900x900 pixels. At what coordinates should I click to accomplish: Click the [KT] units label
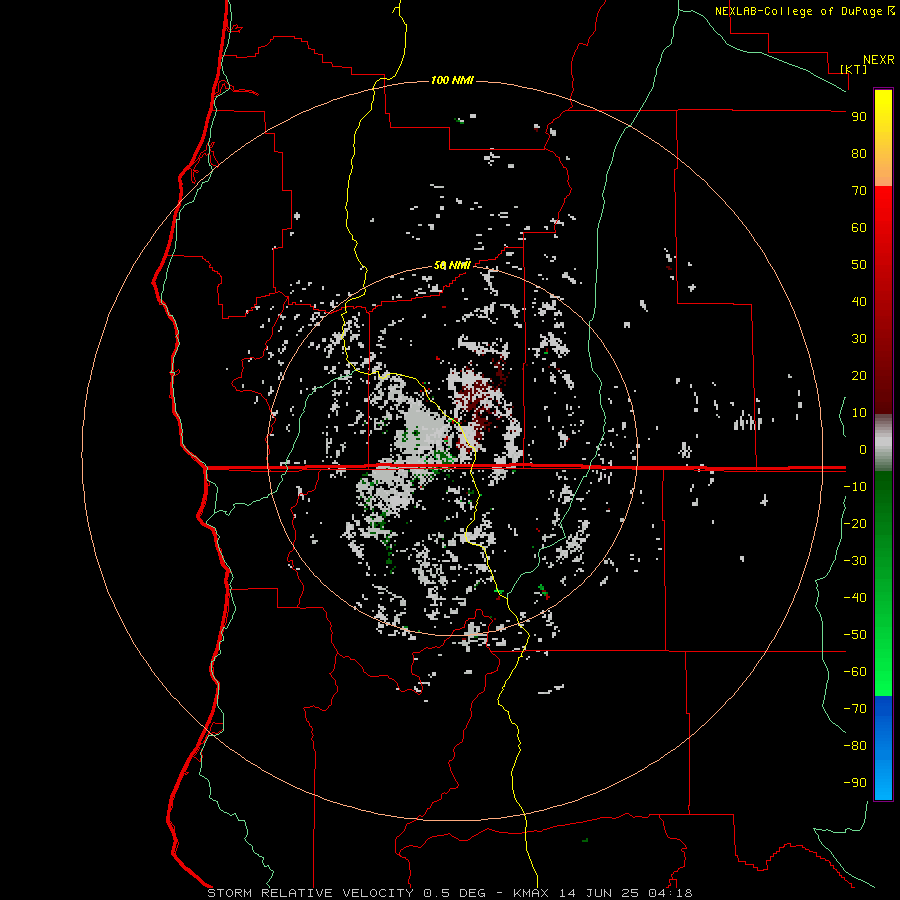click(x=854, y=69)
